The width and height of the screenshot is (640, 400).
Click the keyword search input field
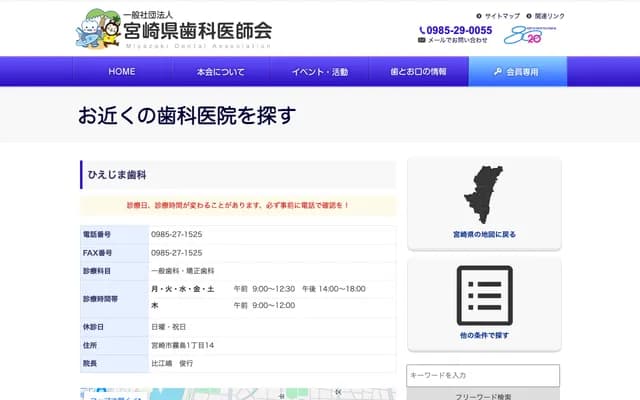[x=483, y=374]
